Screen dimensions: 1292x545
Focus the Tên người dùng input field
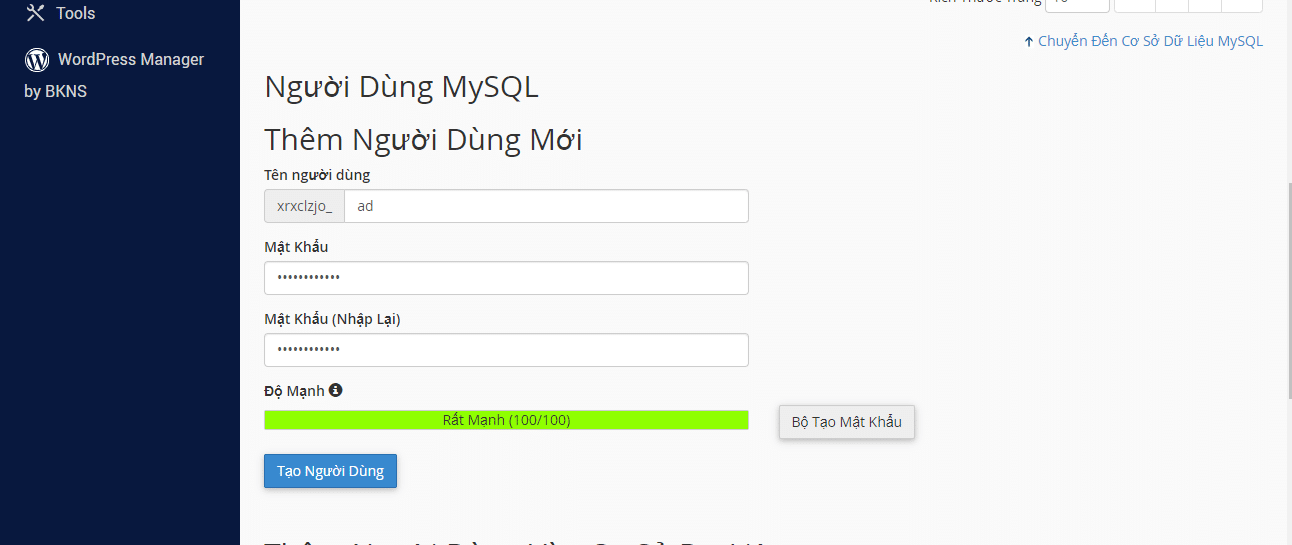point(546,206)
